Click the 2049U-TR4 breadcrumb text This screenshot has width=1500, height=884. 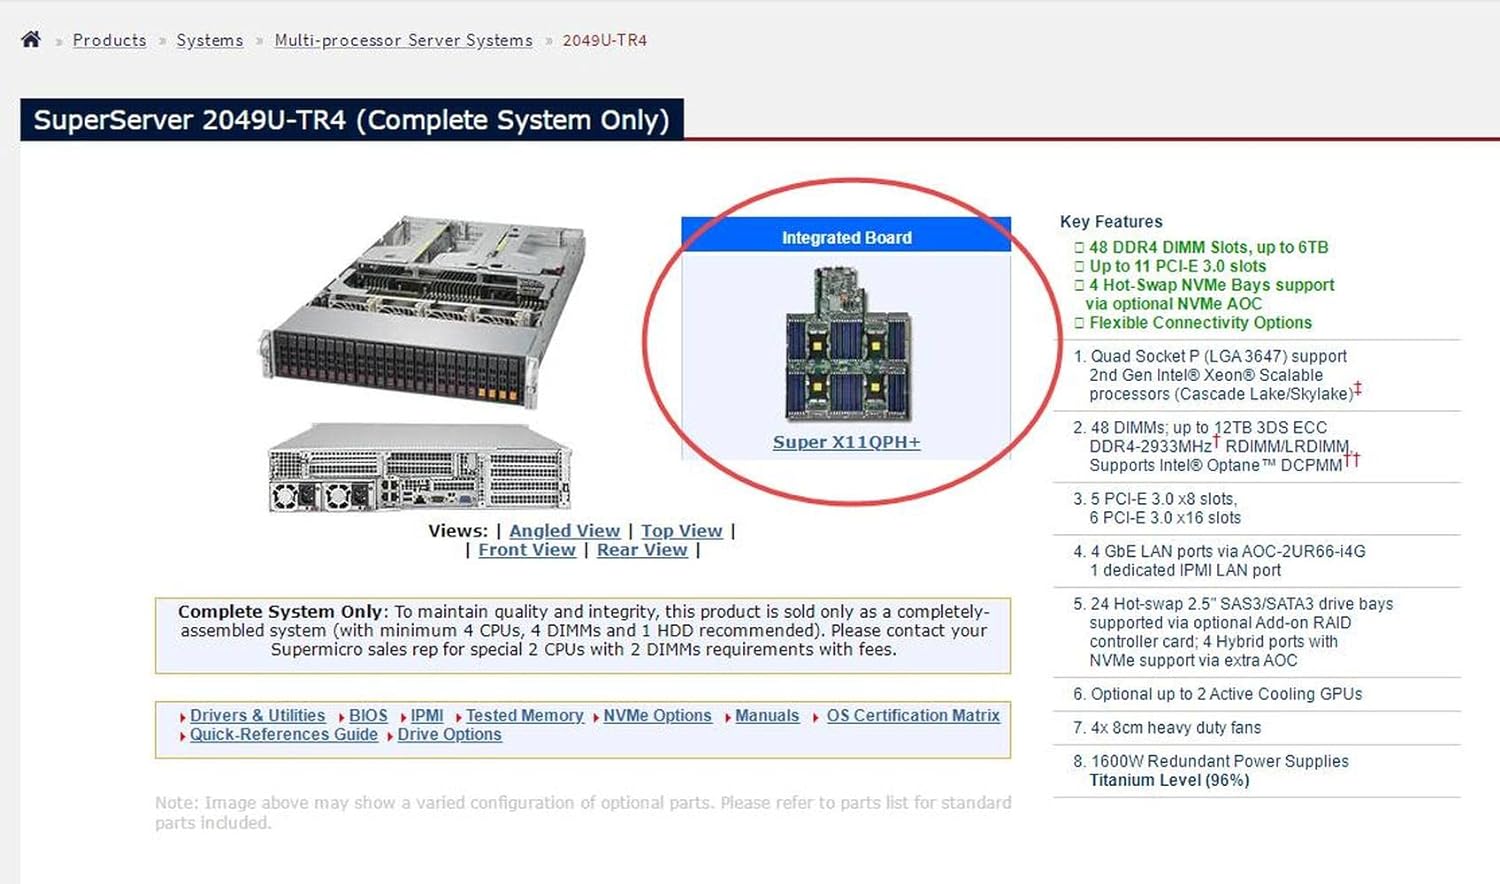(x=604, y=40)
